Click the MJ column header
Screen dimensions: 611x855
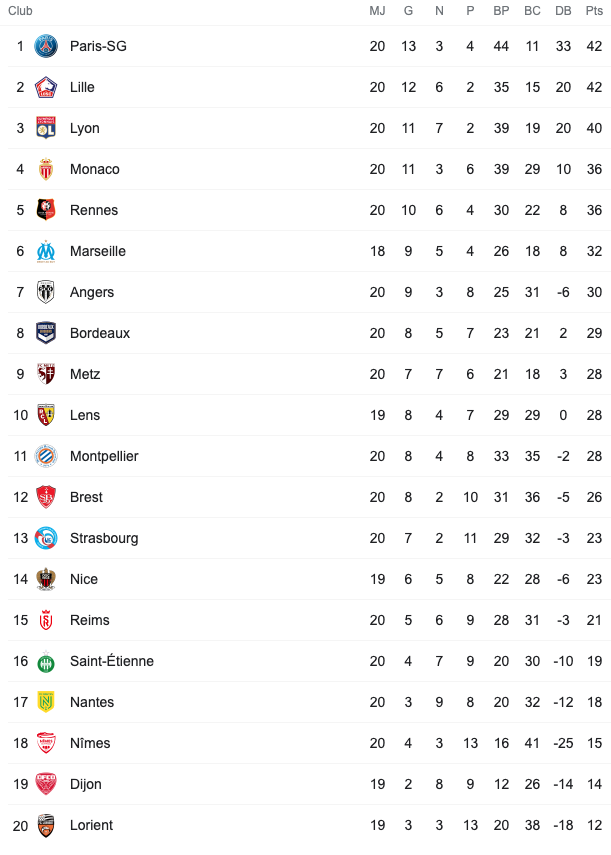377,11
